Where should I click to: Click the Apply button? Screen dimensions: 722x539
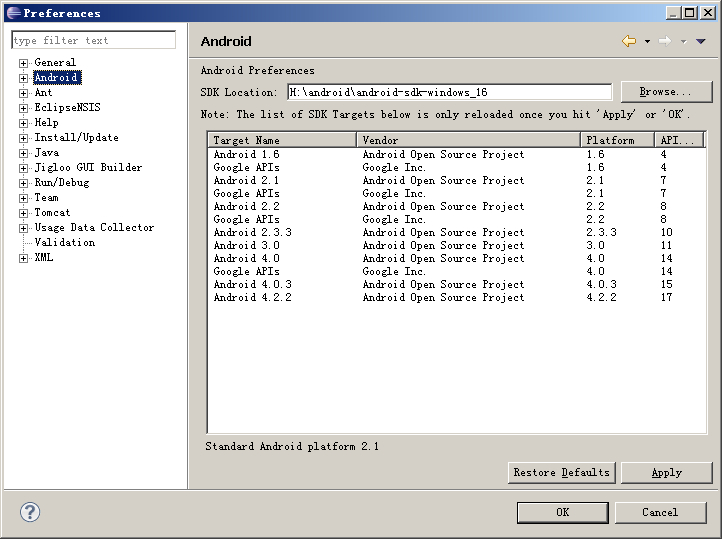(x=666, y=473)
